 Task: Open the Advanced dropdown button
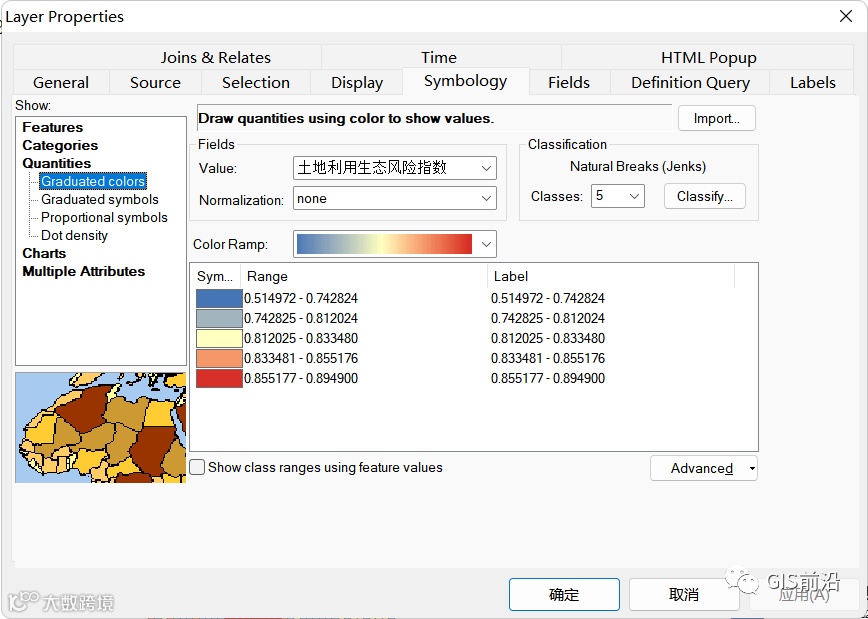(704, 468)
